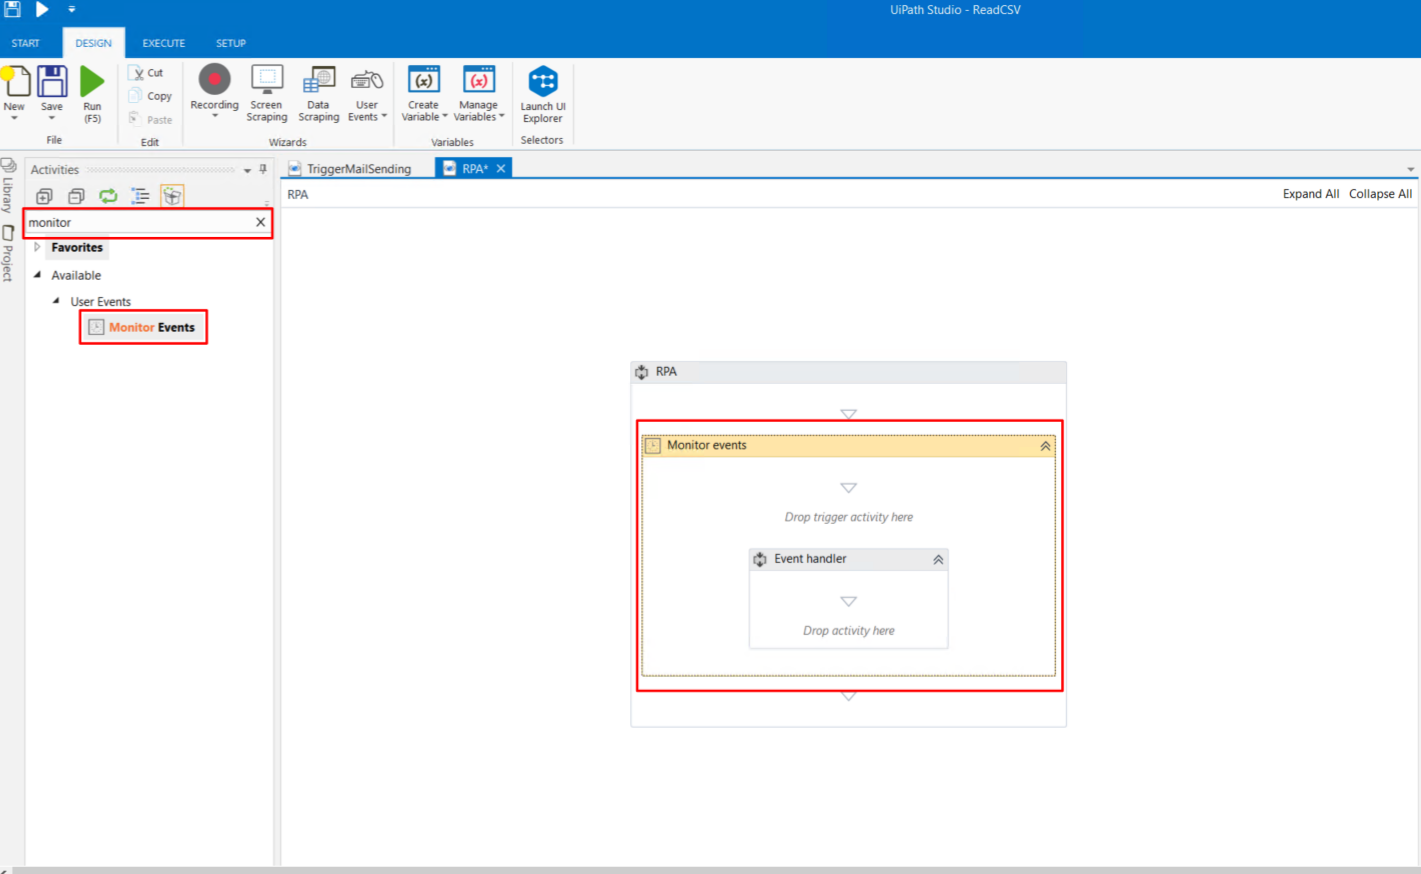Click the User Events keyboard-mouse icon
This screenshot has width=1421, height=874.
(367, 80)
